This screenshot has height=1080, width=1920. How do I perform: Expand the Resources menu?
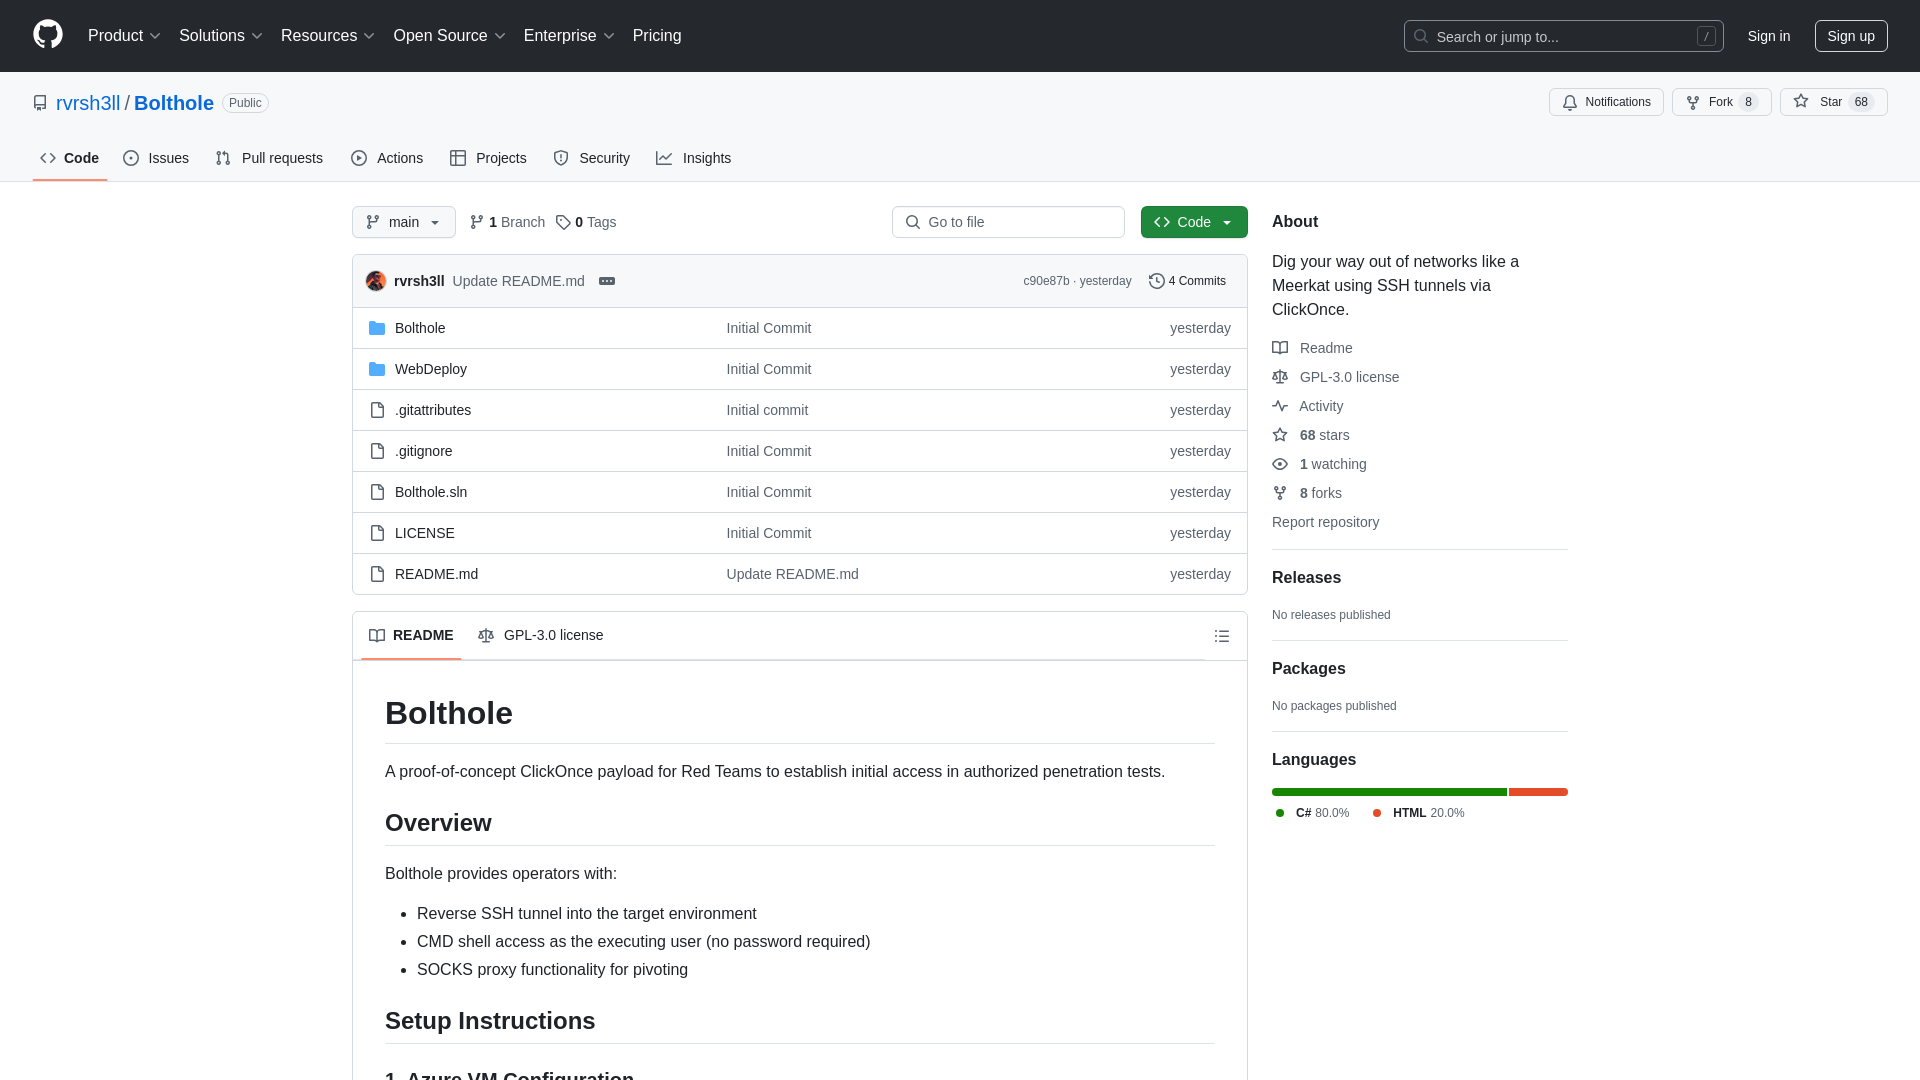328,36
